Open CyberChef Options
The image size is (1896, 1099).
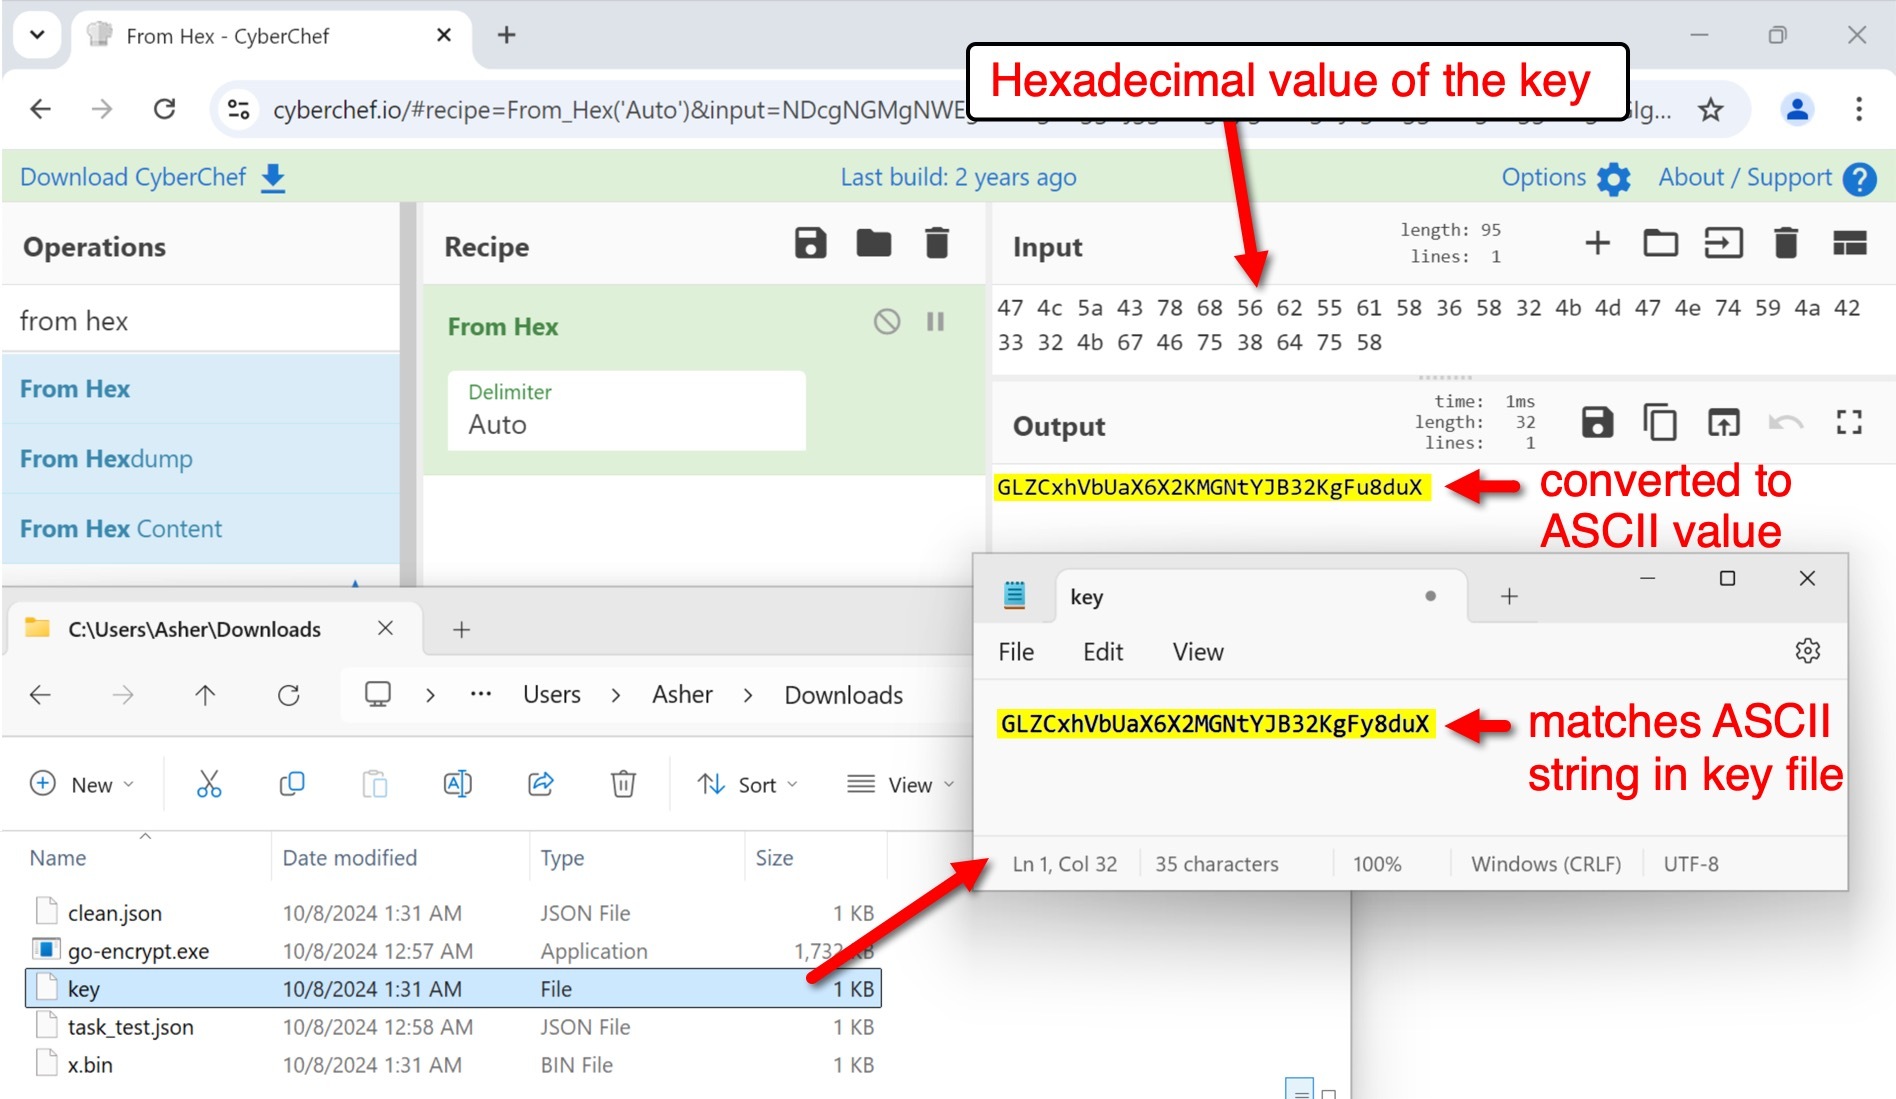pos(1565,178)
